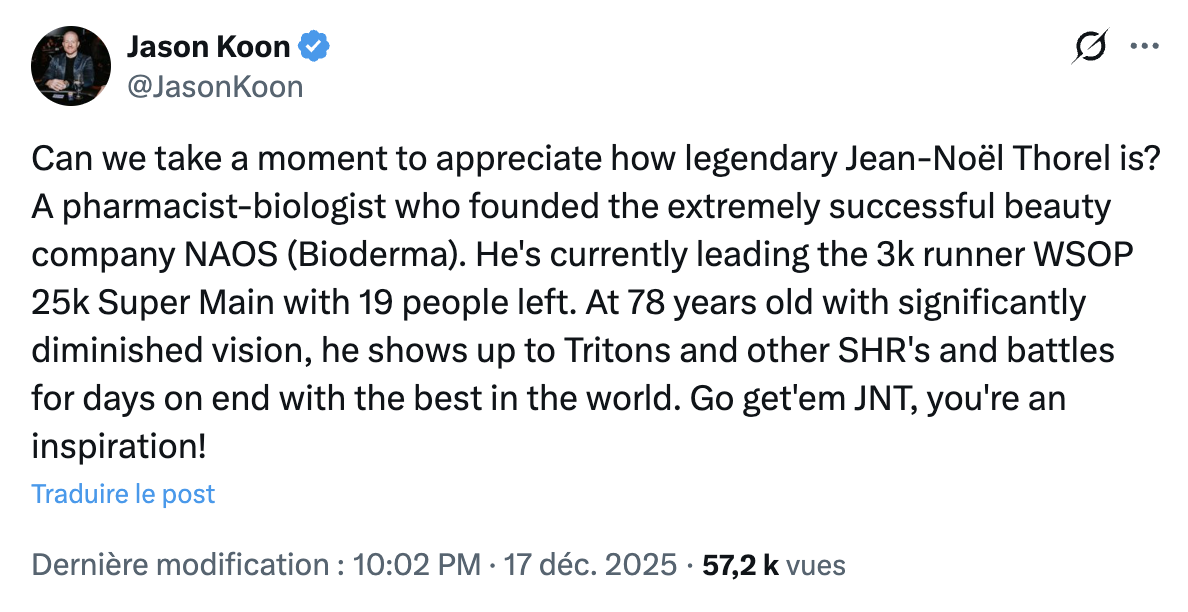Open Jason Koon's profile picture
The image size is (1188, 612).
tap(70, 66)
